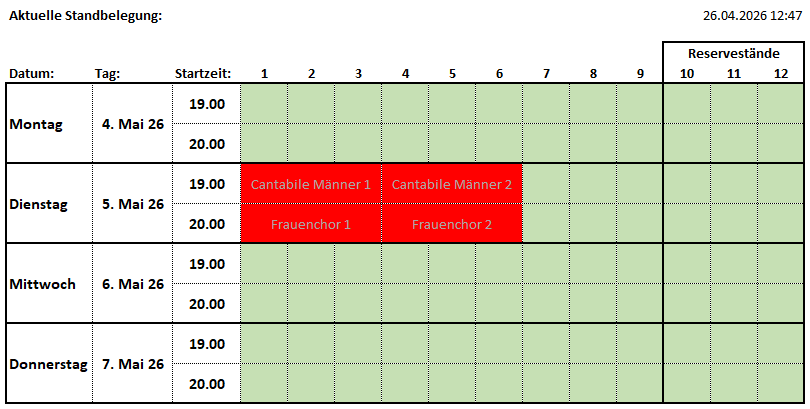Click the Cantabile Männer 1 booking
This screenshot has height=409, width=810.
coord(311,184)
